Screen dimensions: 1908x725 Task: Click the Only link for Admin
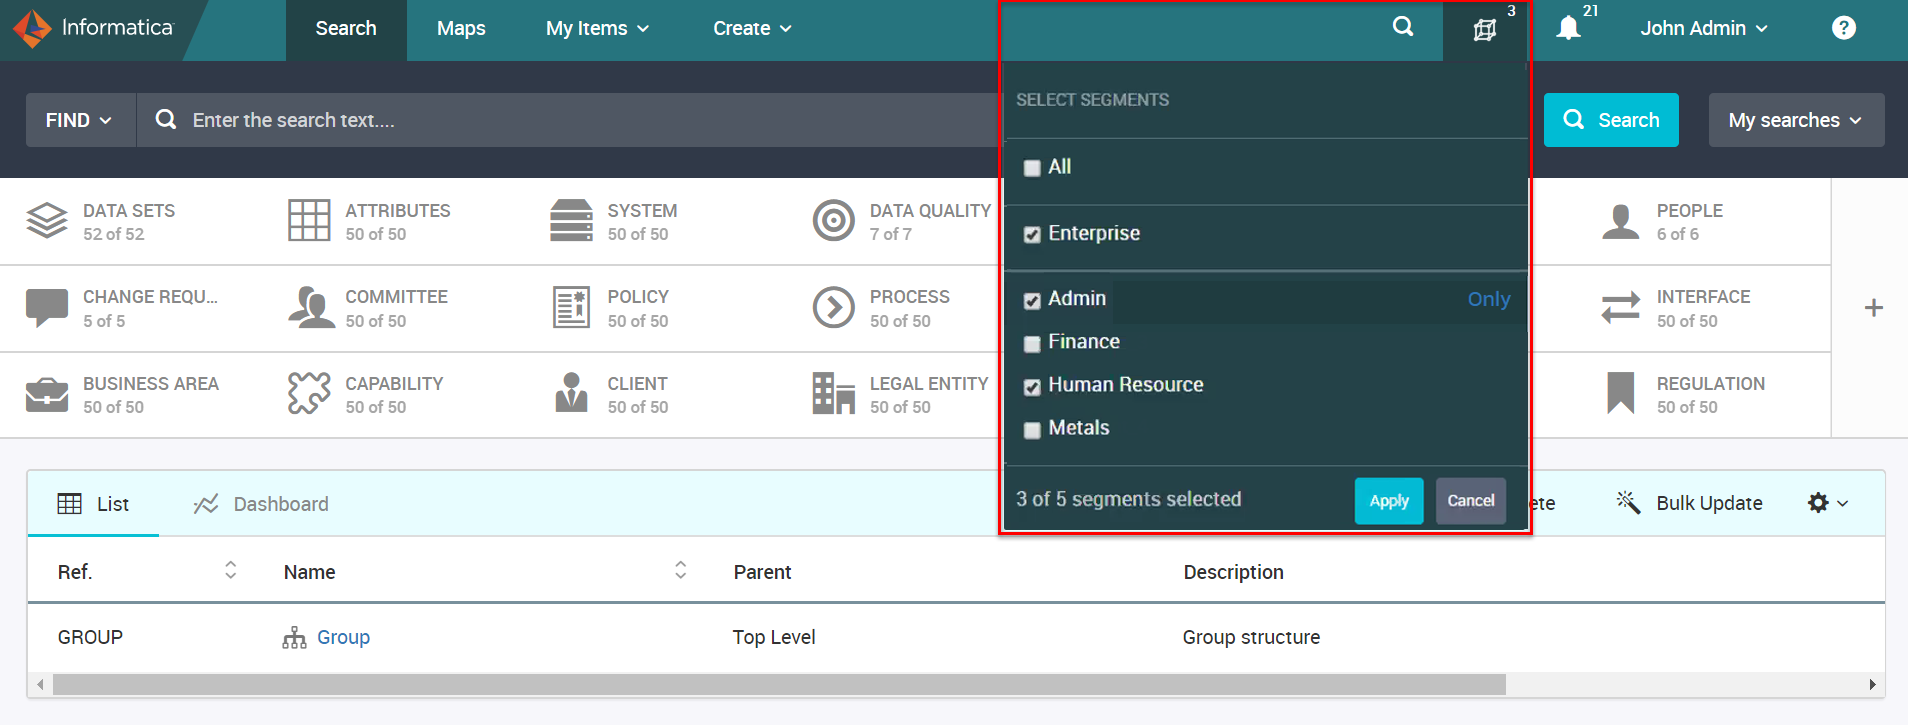coord(1488,299)
